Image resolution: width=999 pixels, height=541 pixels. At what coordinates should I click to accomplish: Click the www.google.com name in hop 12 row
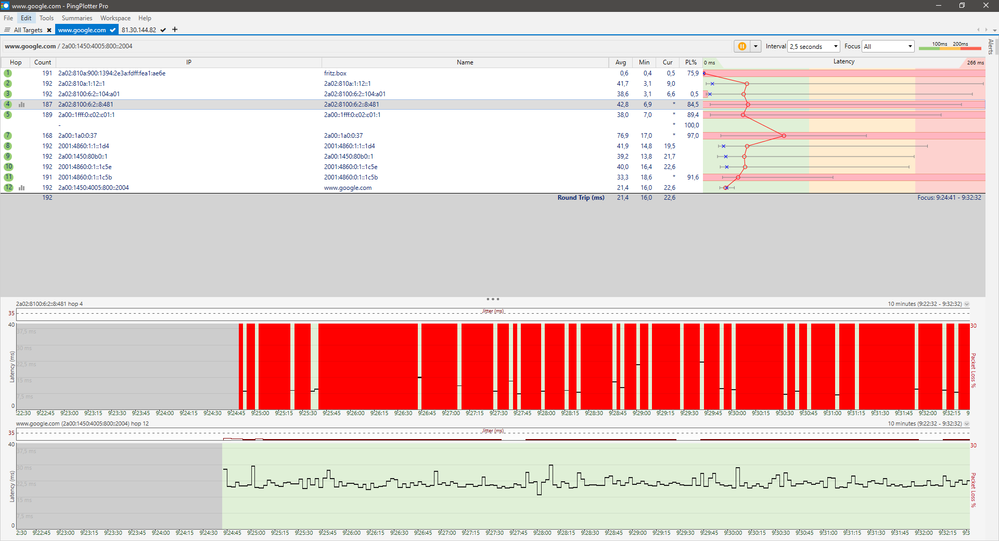(348, 188)
